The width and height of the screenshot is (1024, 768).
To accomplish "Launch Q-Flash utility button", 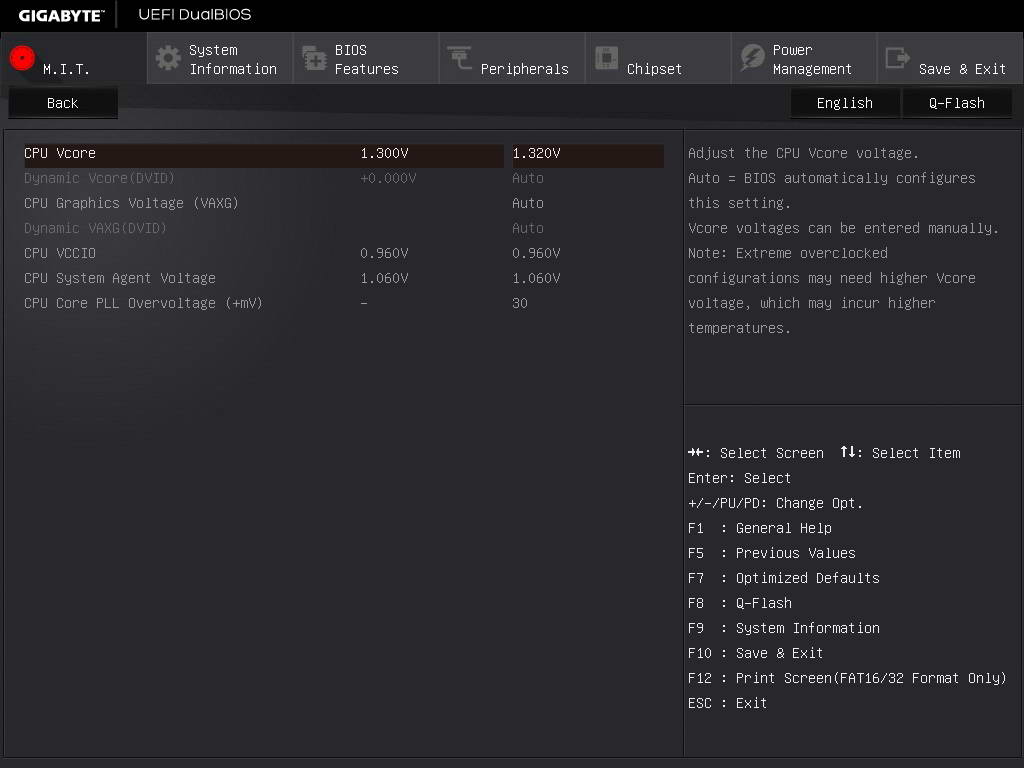I will click(x=957, y=103).
